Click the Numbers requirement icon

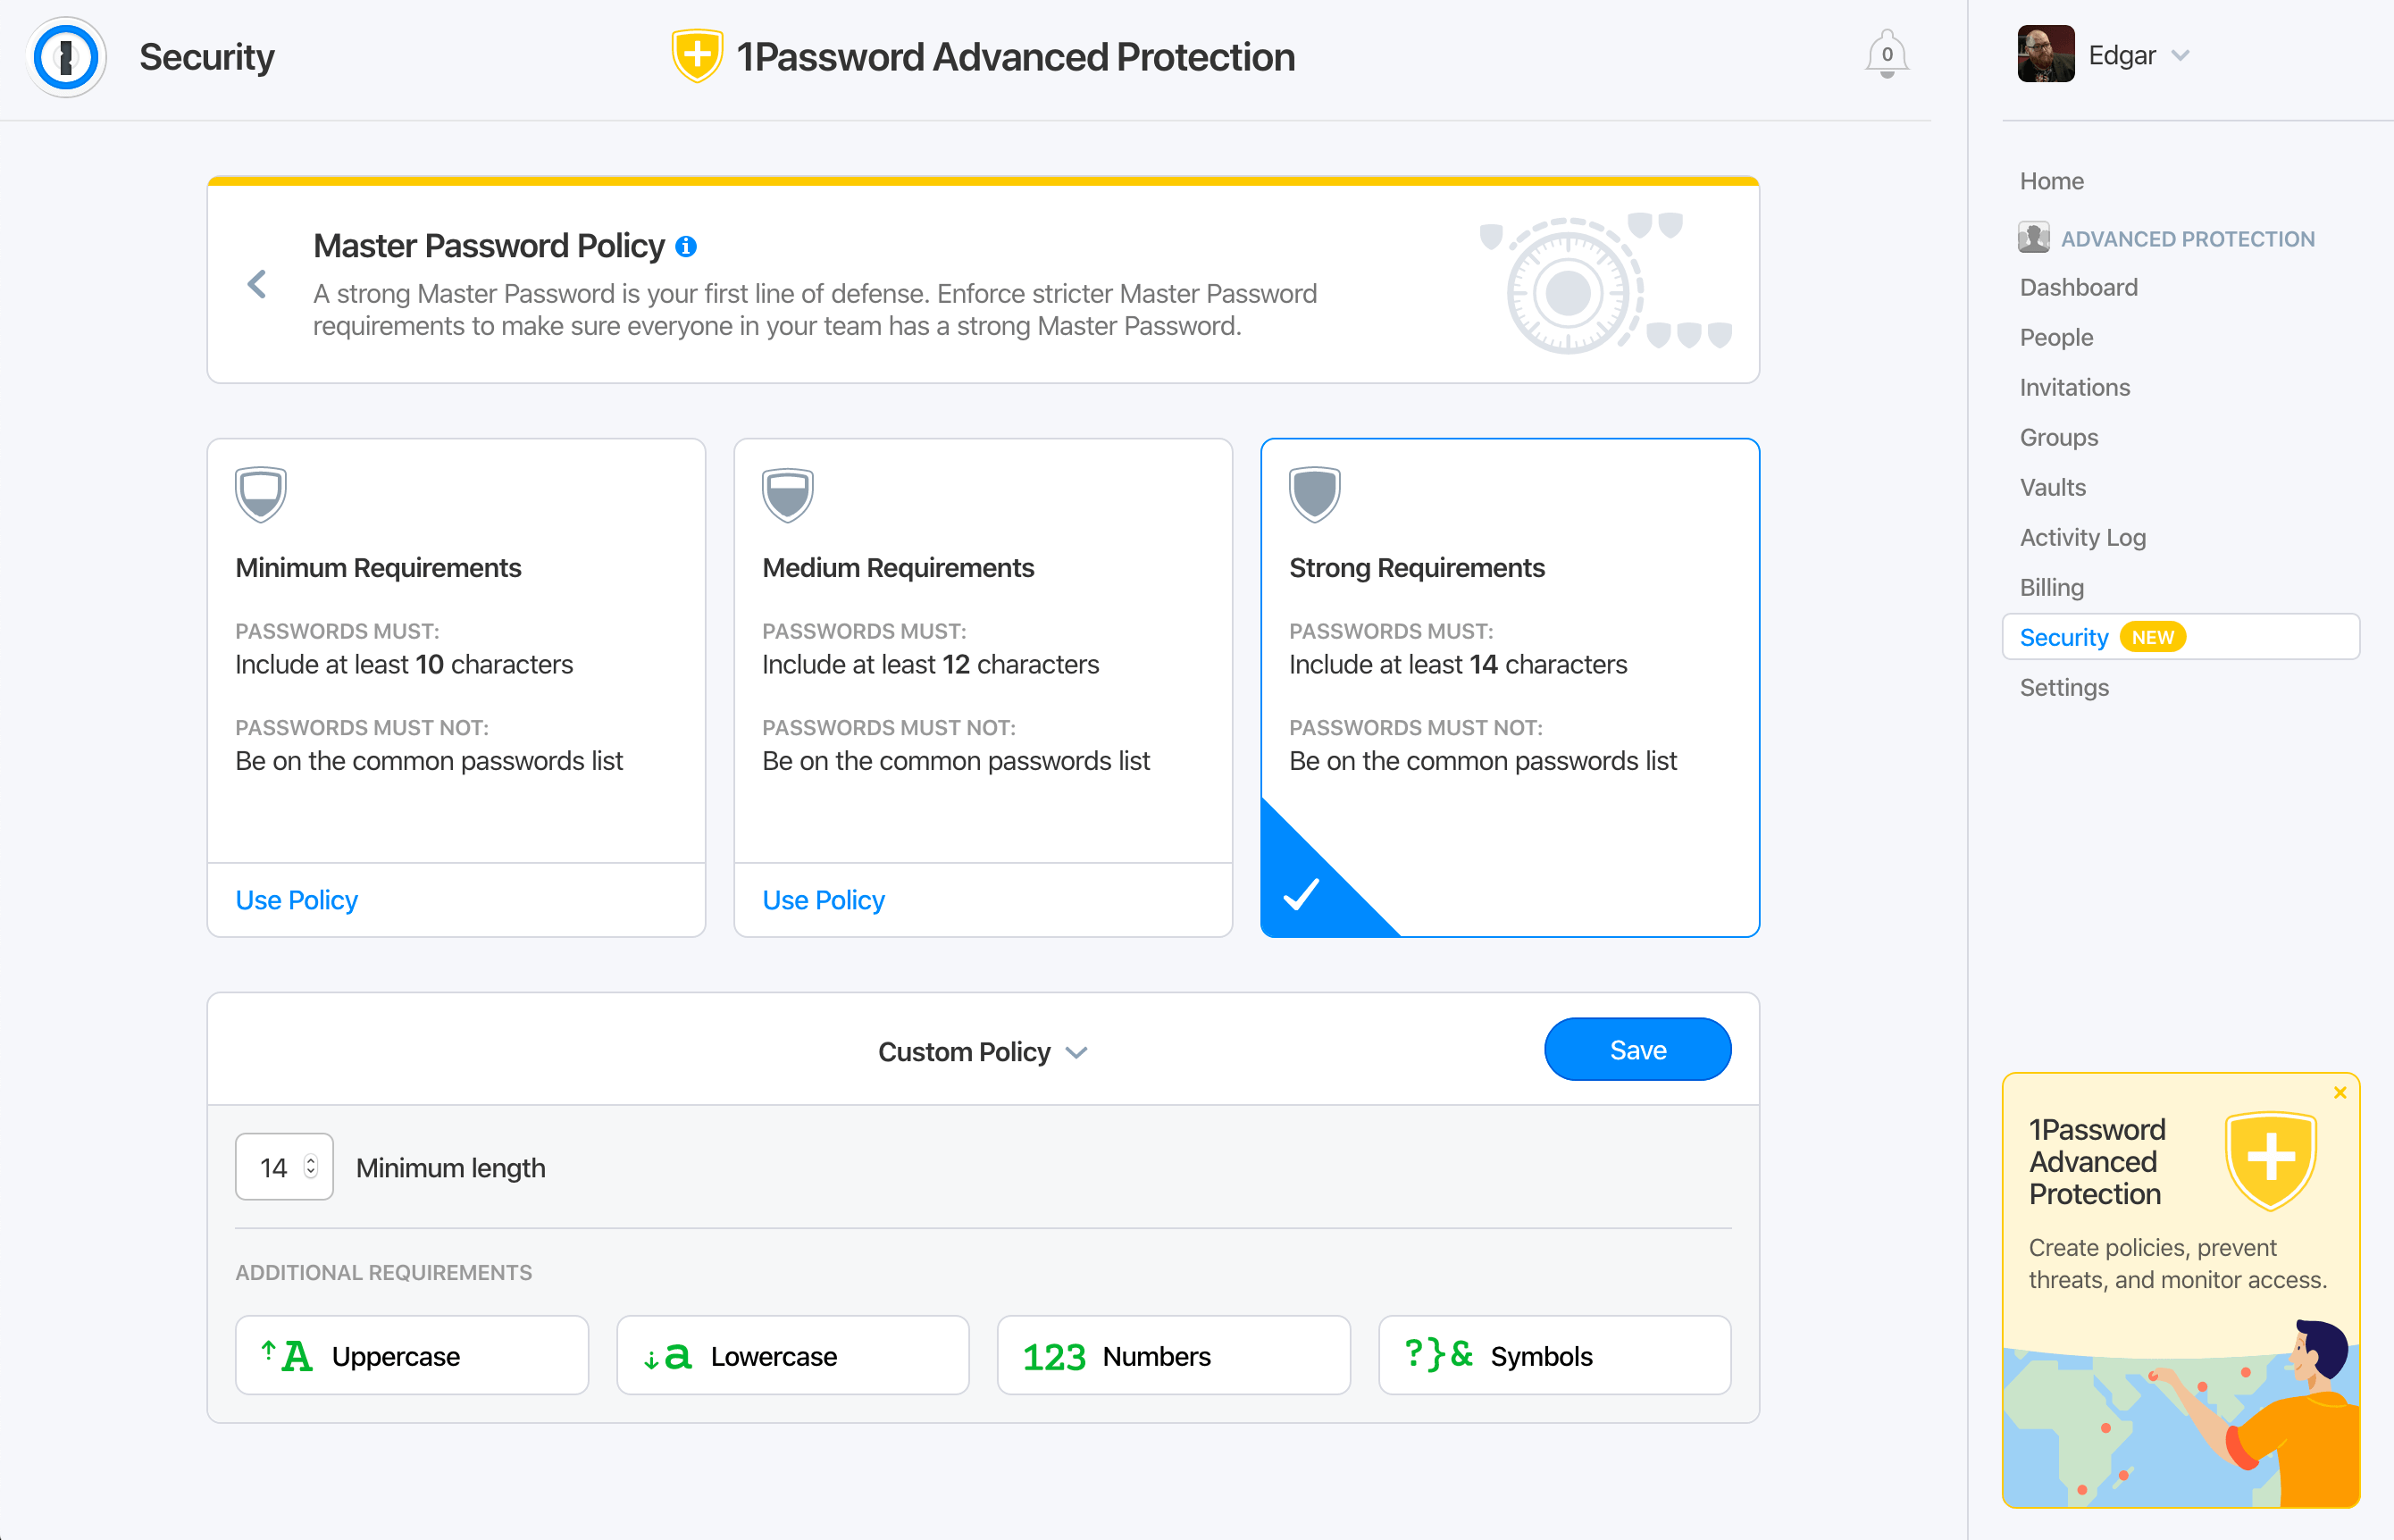pos(1054,1353)
